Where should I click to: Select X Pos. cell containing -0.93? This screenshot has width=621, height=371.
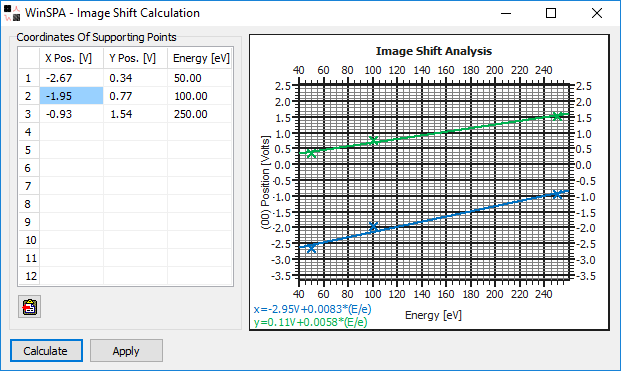[71, 114]
